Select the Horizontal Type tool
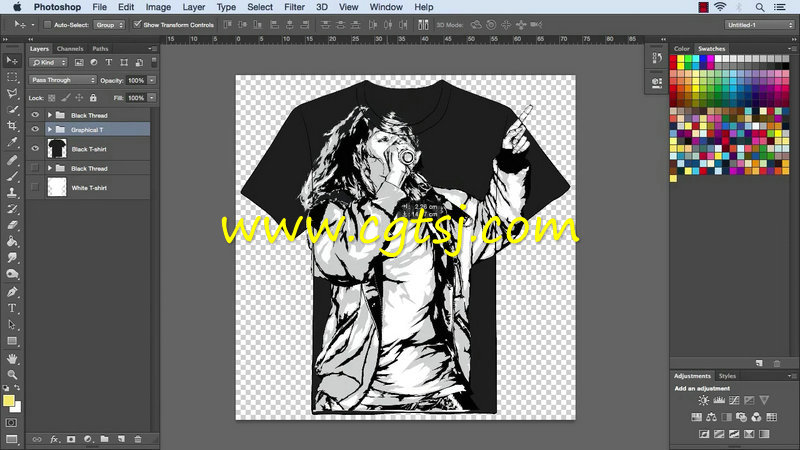 [12, 308]
